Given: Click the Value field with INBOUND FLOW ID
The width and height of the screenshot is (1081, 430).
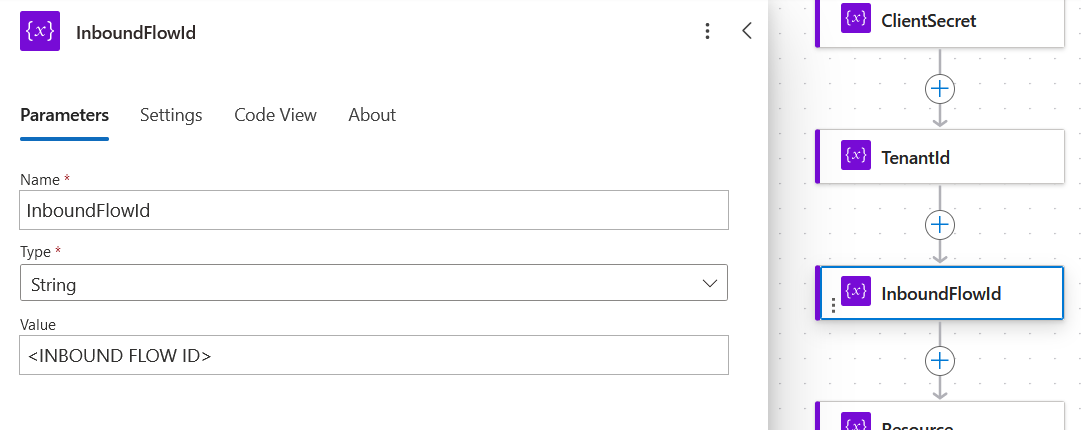Looking at the screenshot, I should pos(374,355).
